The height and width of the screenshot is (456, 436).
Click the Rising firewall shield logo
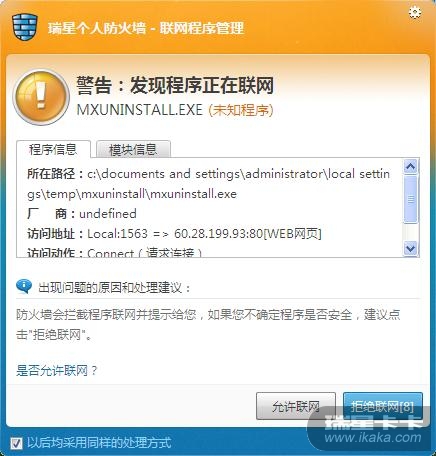(x=24, y=26)
